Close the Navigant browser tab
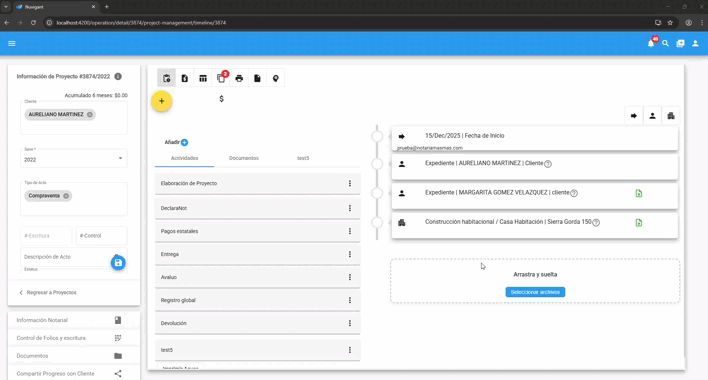This screenshot has height=380, width=708. pos(93,7)
